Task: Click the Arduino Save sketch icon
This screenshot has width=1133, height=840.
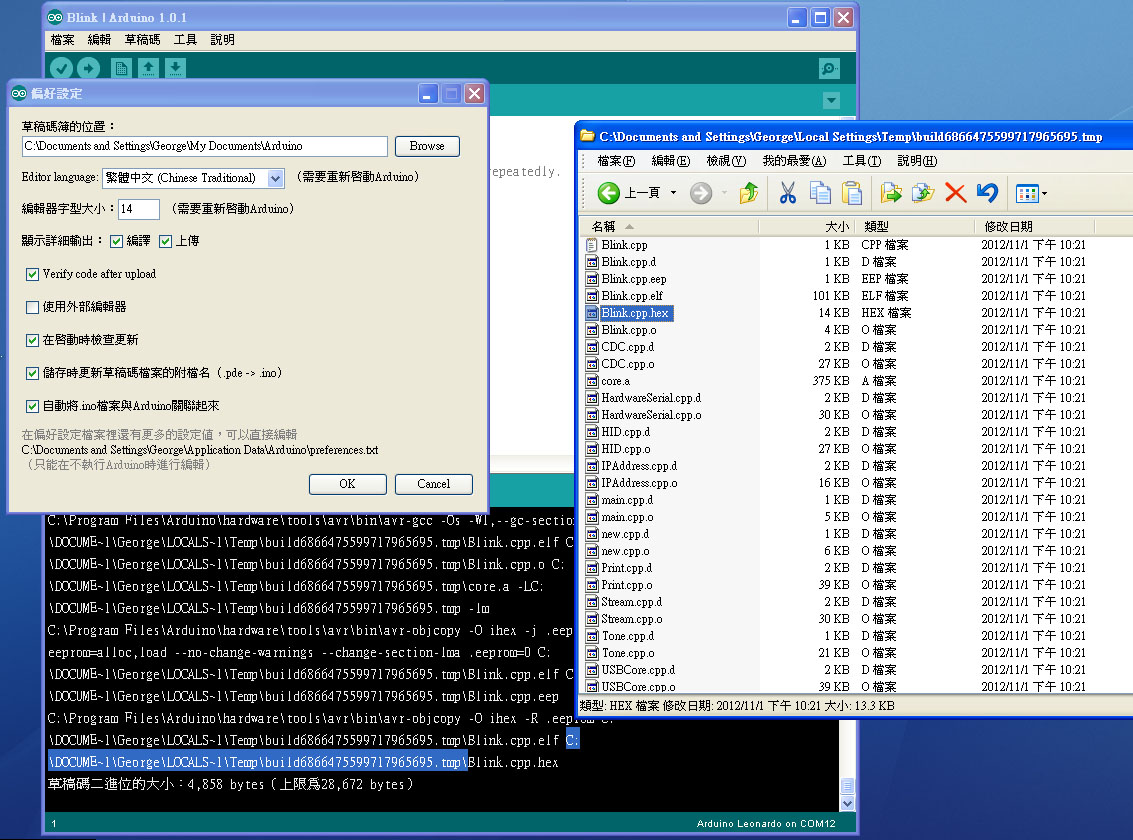Action: (x=175, y=68)
